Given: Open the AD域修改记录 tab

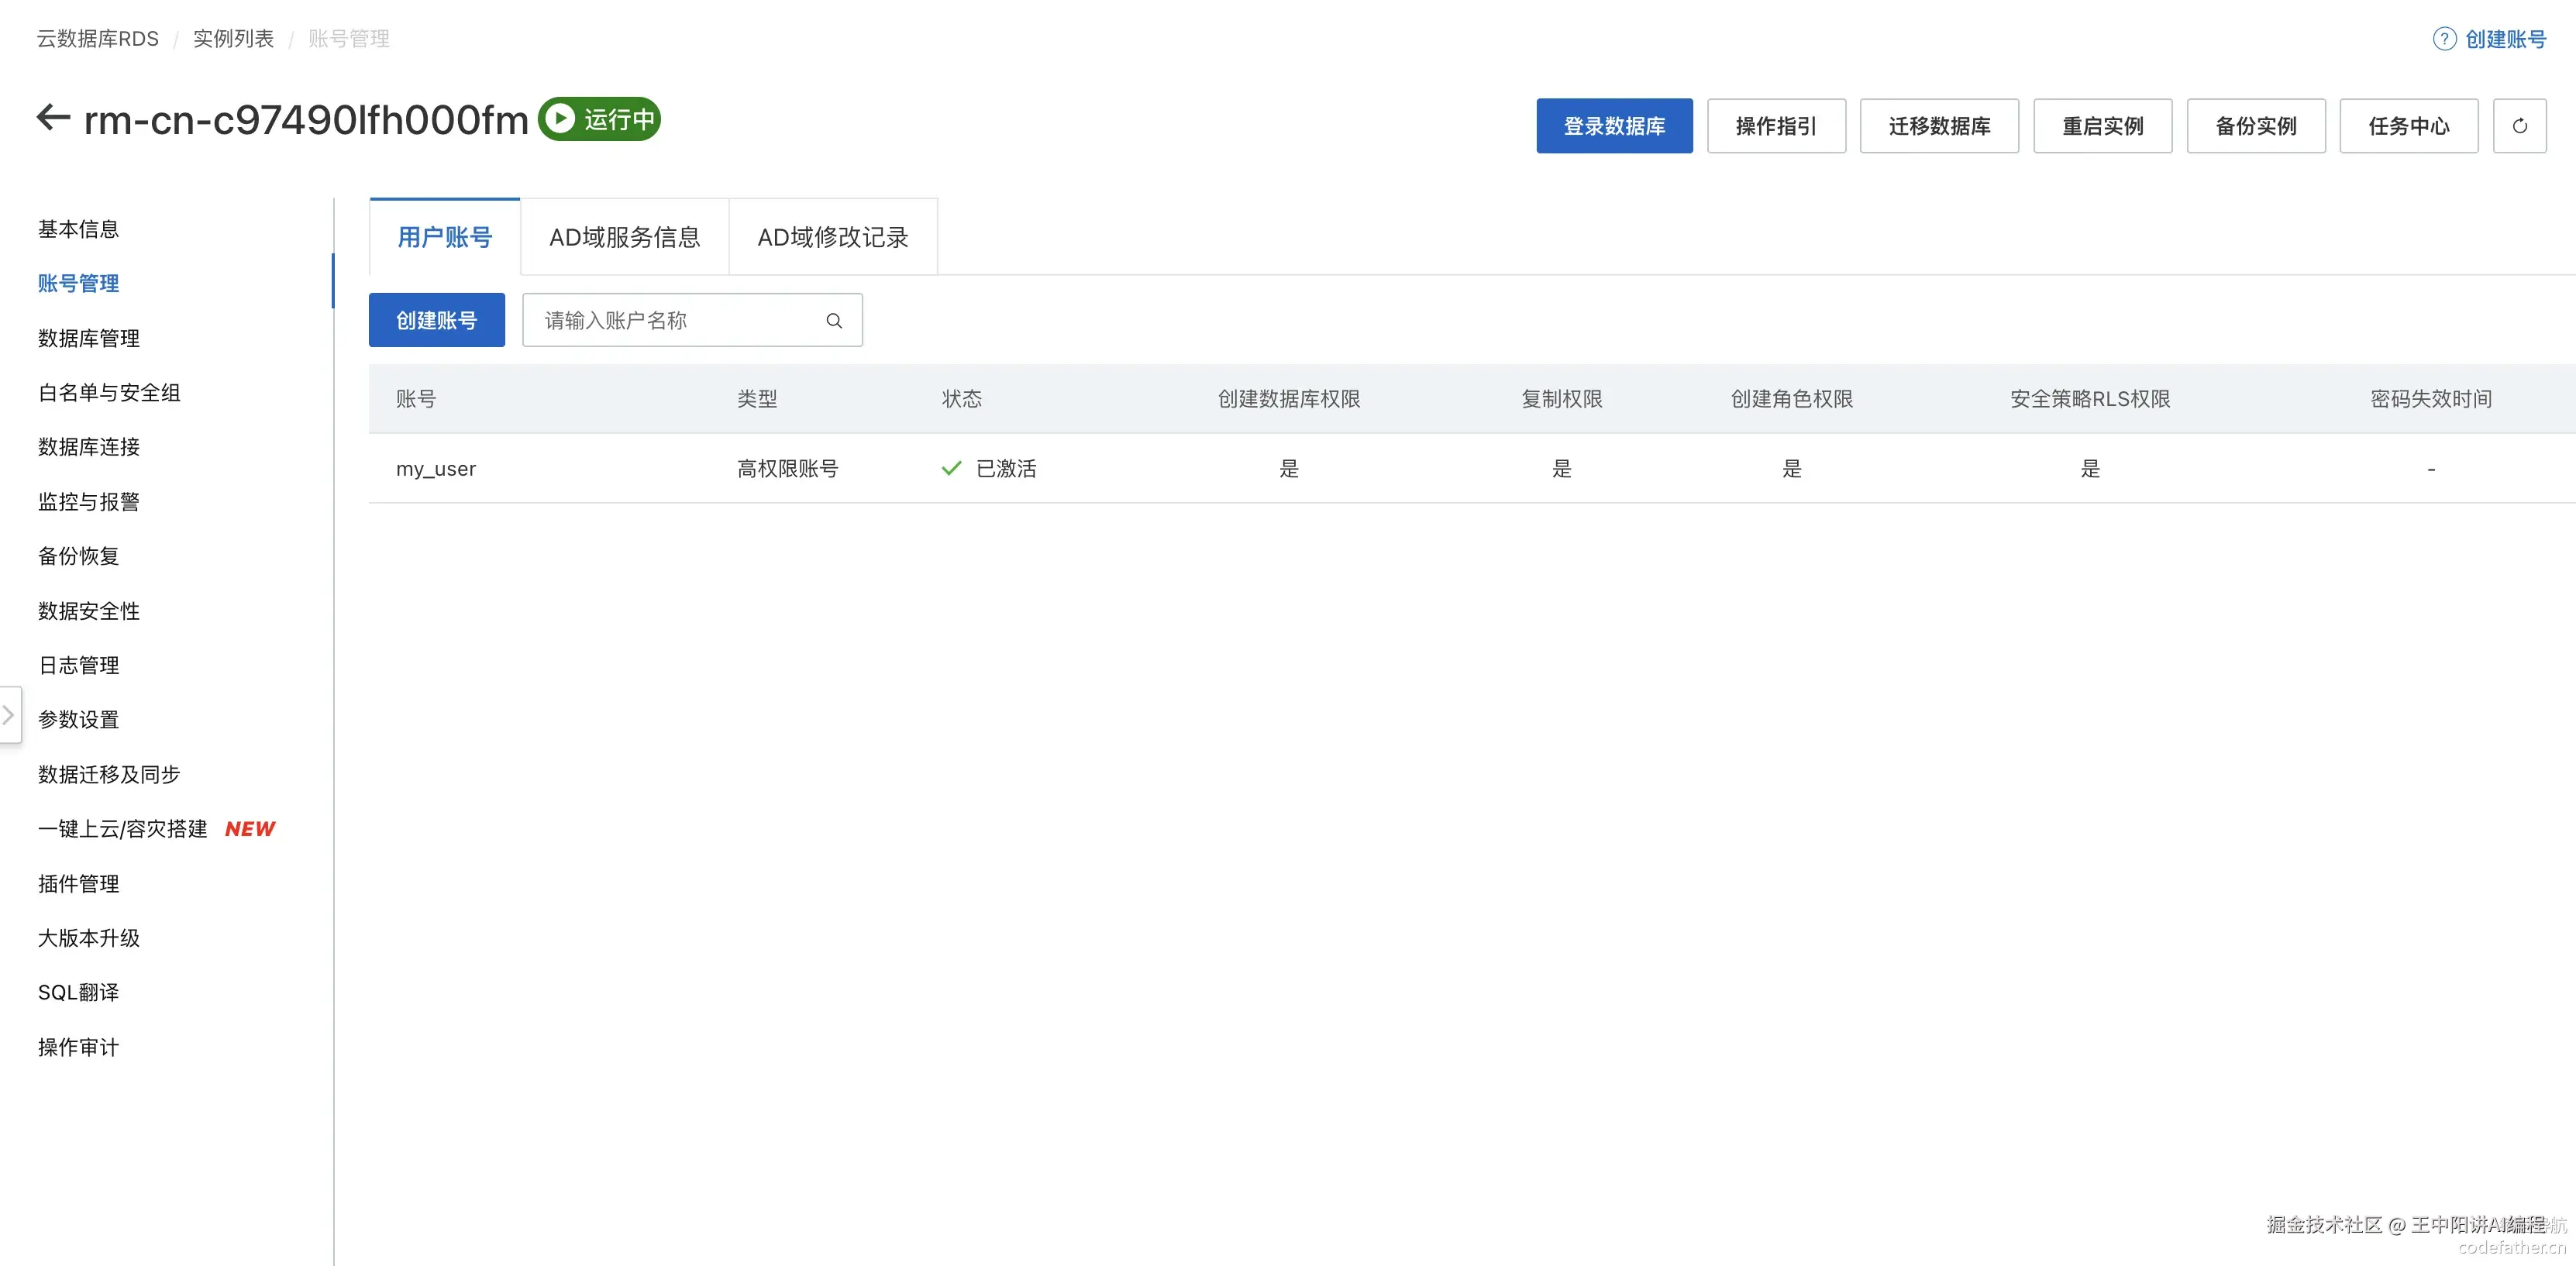Looking at the screenshot, I should pos(832,237).
